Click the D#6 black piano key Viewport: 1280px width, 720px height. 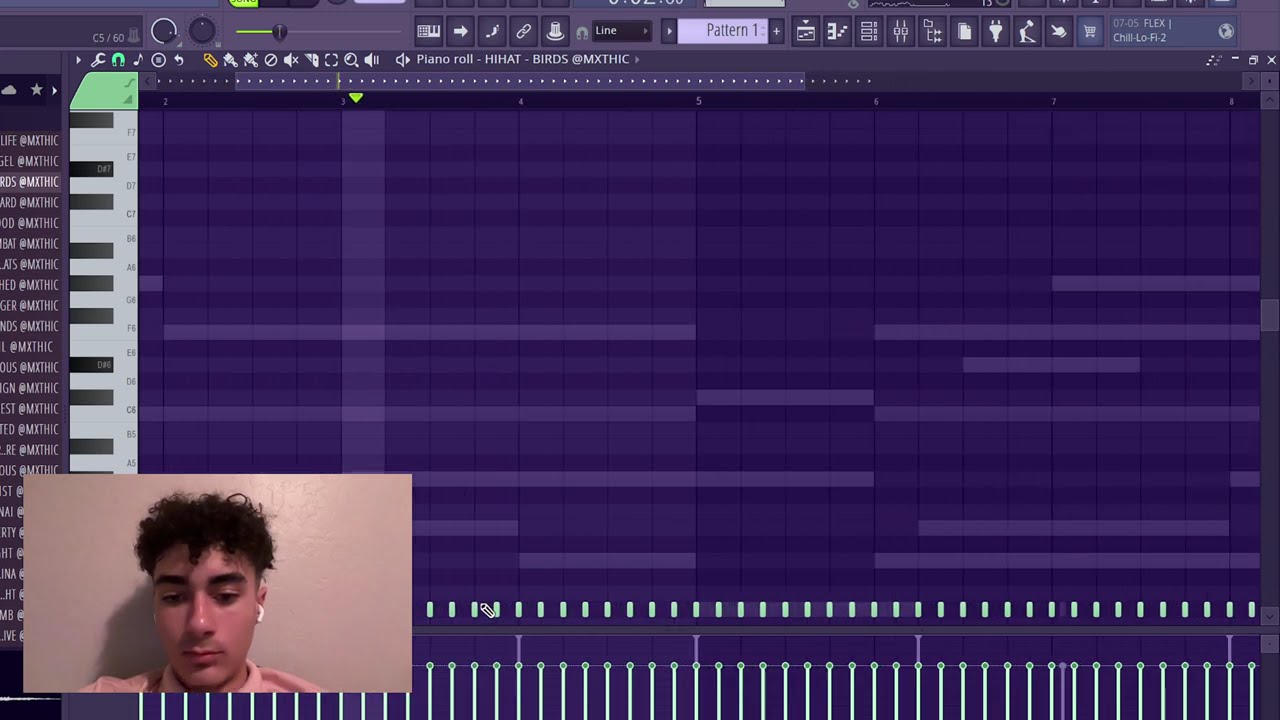tap(92, 365)
